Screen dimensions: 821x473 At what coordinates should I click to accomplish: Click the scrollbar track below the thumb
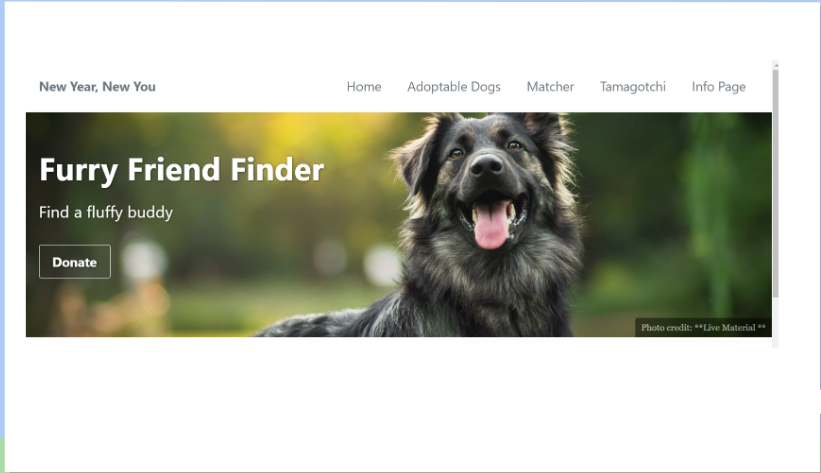pyautogui.click(x=775, y=322)
